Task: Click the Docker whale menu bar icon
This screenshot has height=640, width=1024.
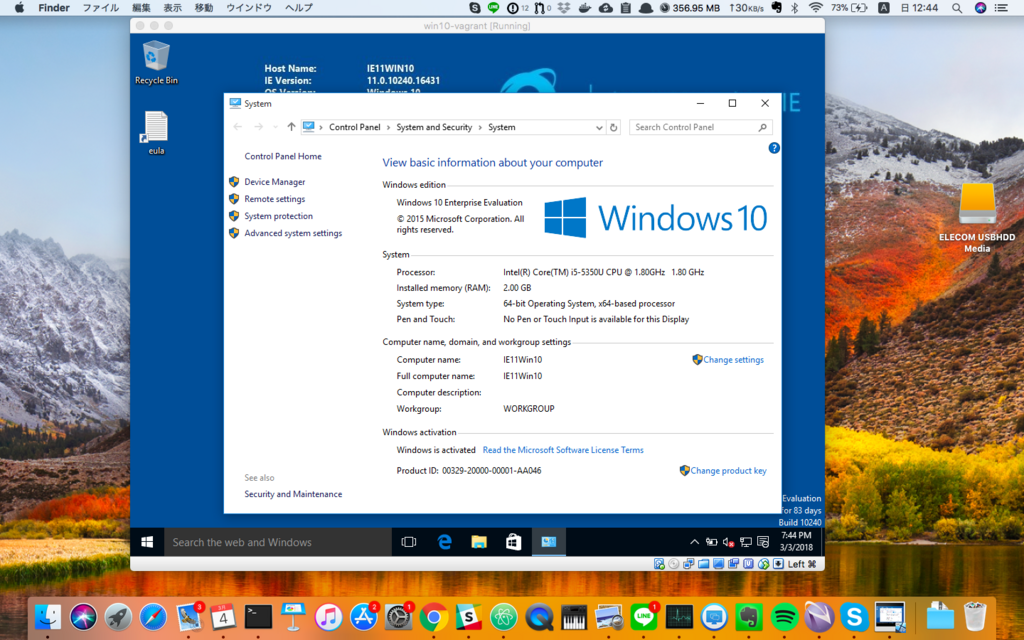Action: [585, 8]
